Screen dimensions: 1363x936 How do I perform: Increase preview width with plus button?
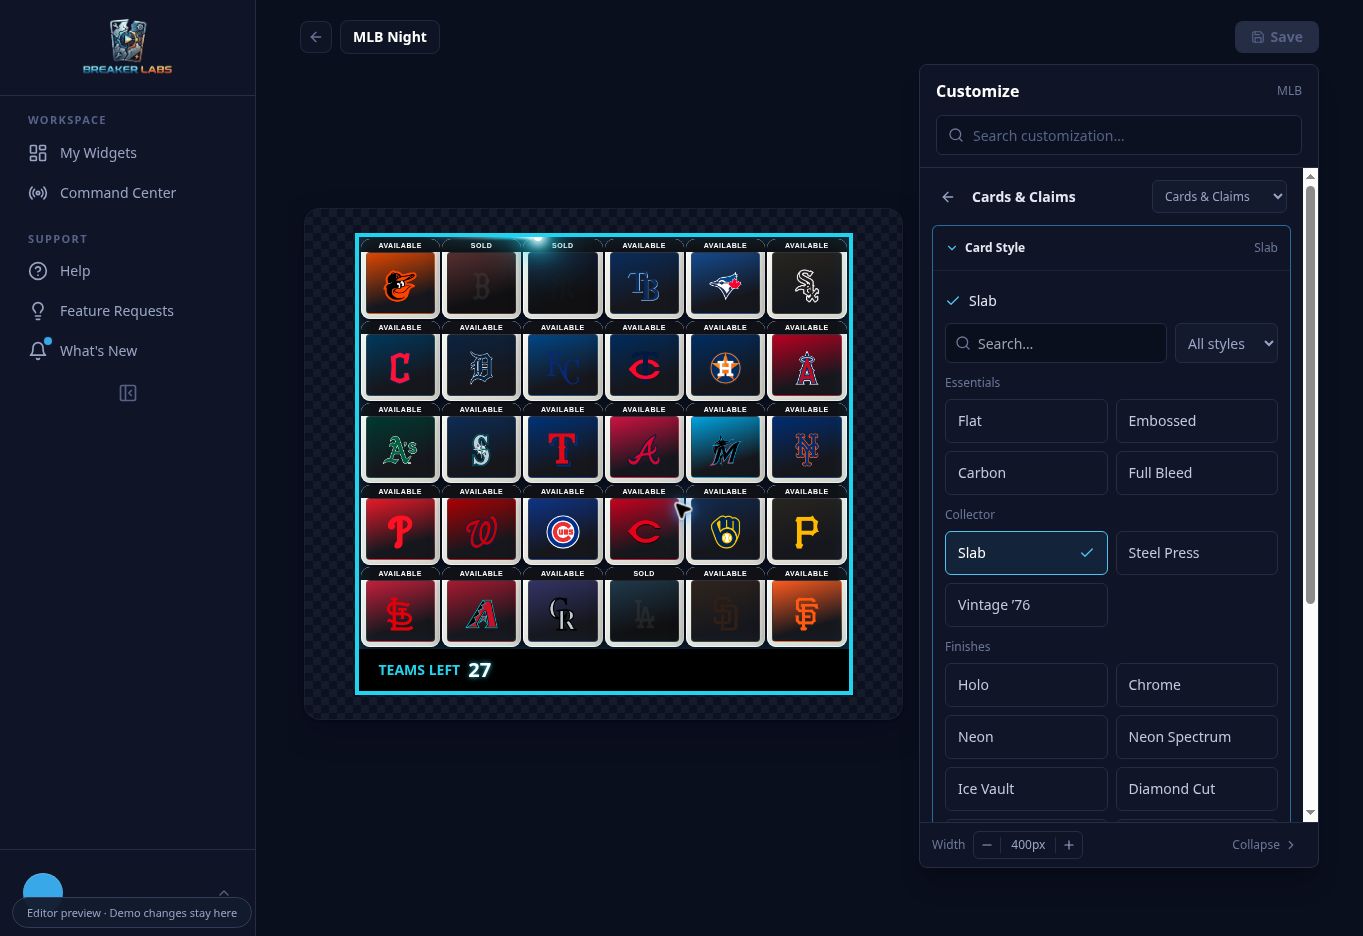click(x=1069, y=845)
